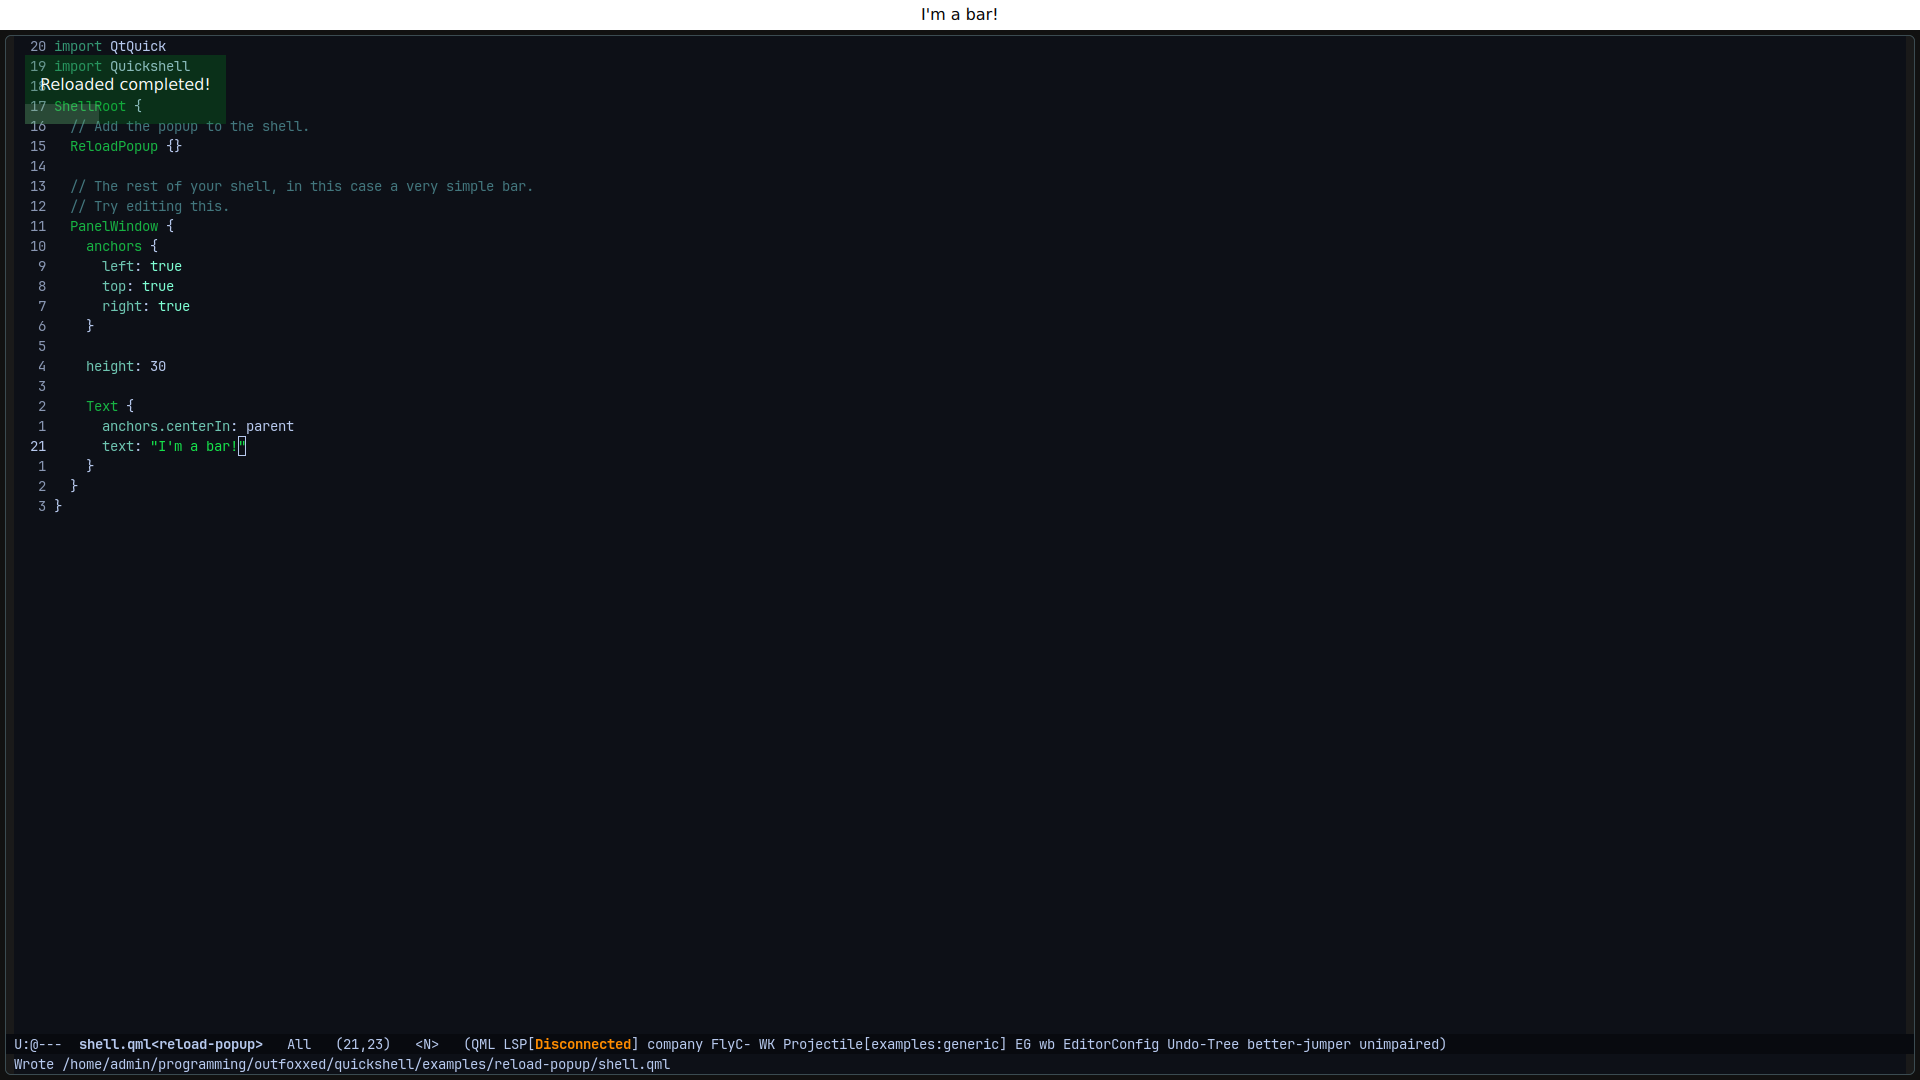Click the "Reloaded completed!" popup
This screenshot has height=1080, width=1920.
[x=125, y=85]
